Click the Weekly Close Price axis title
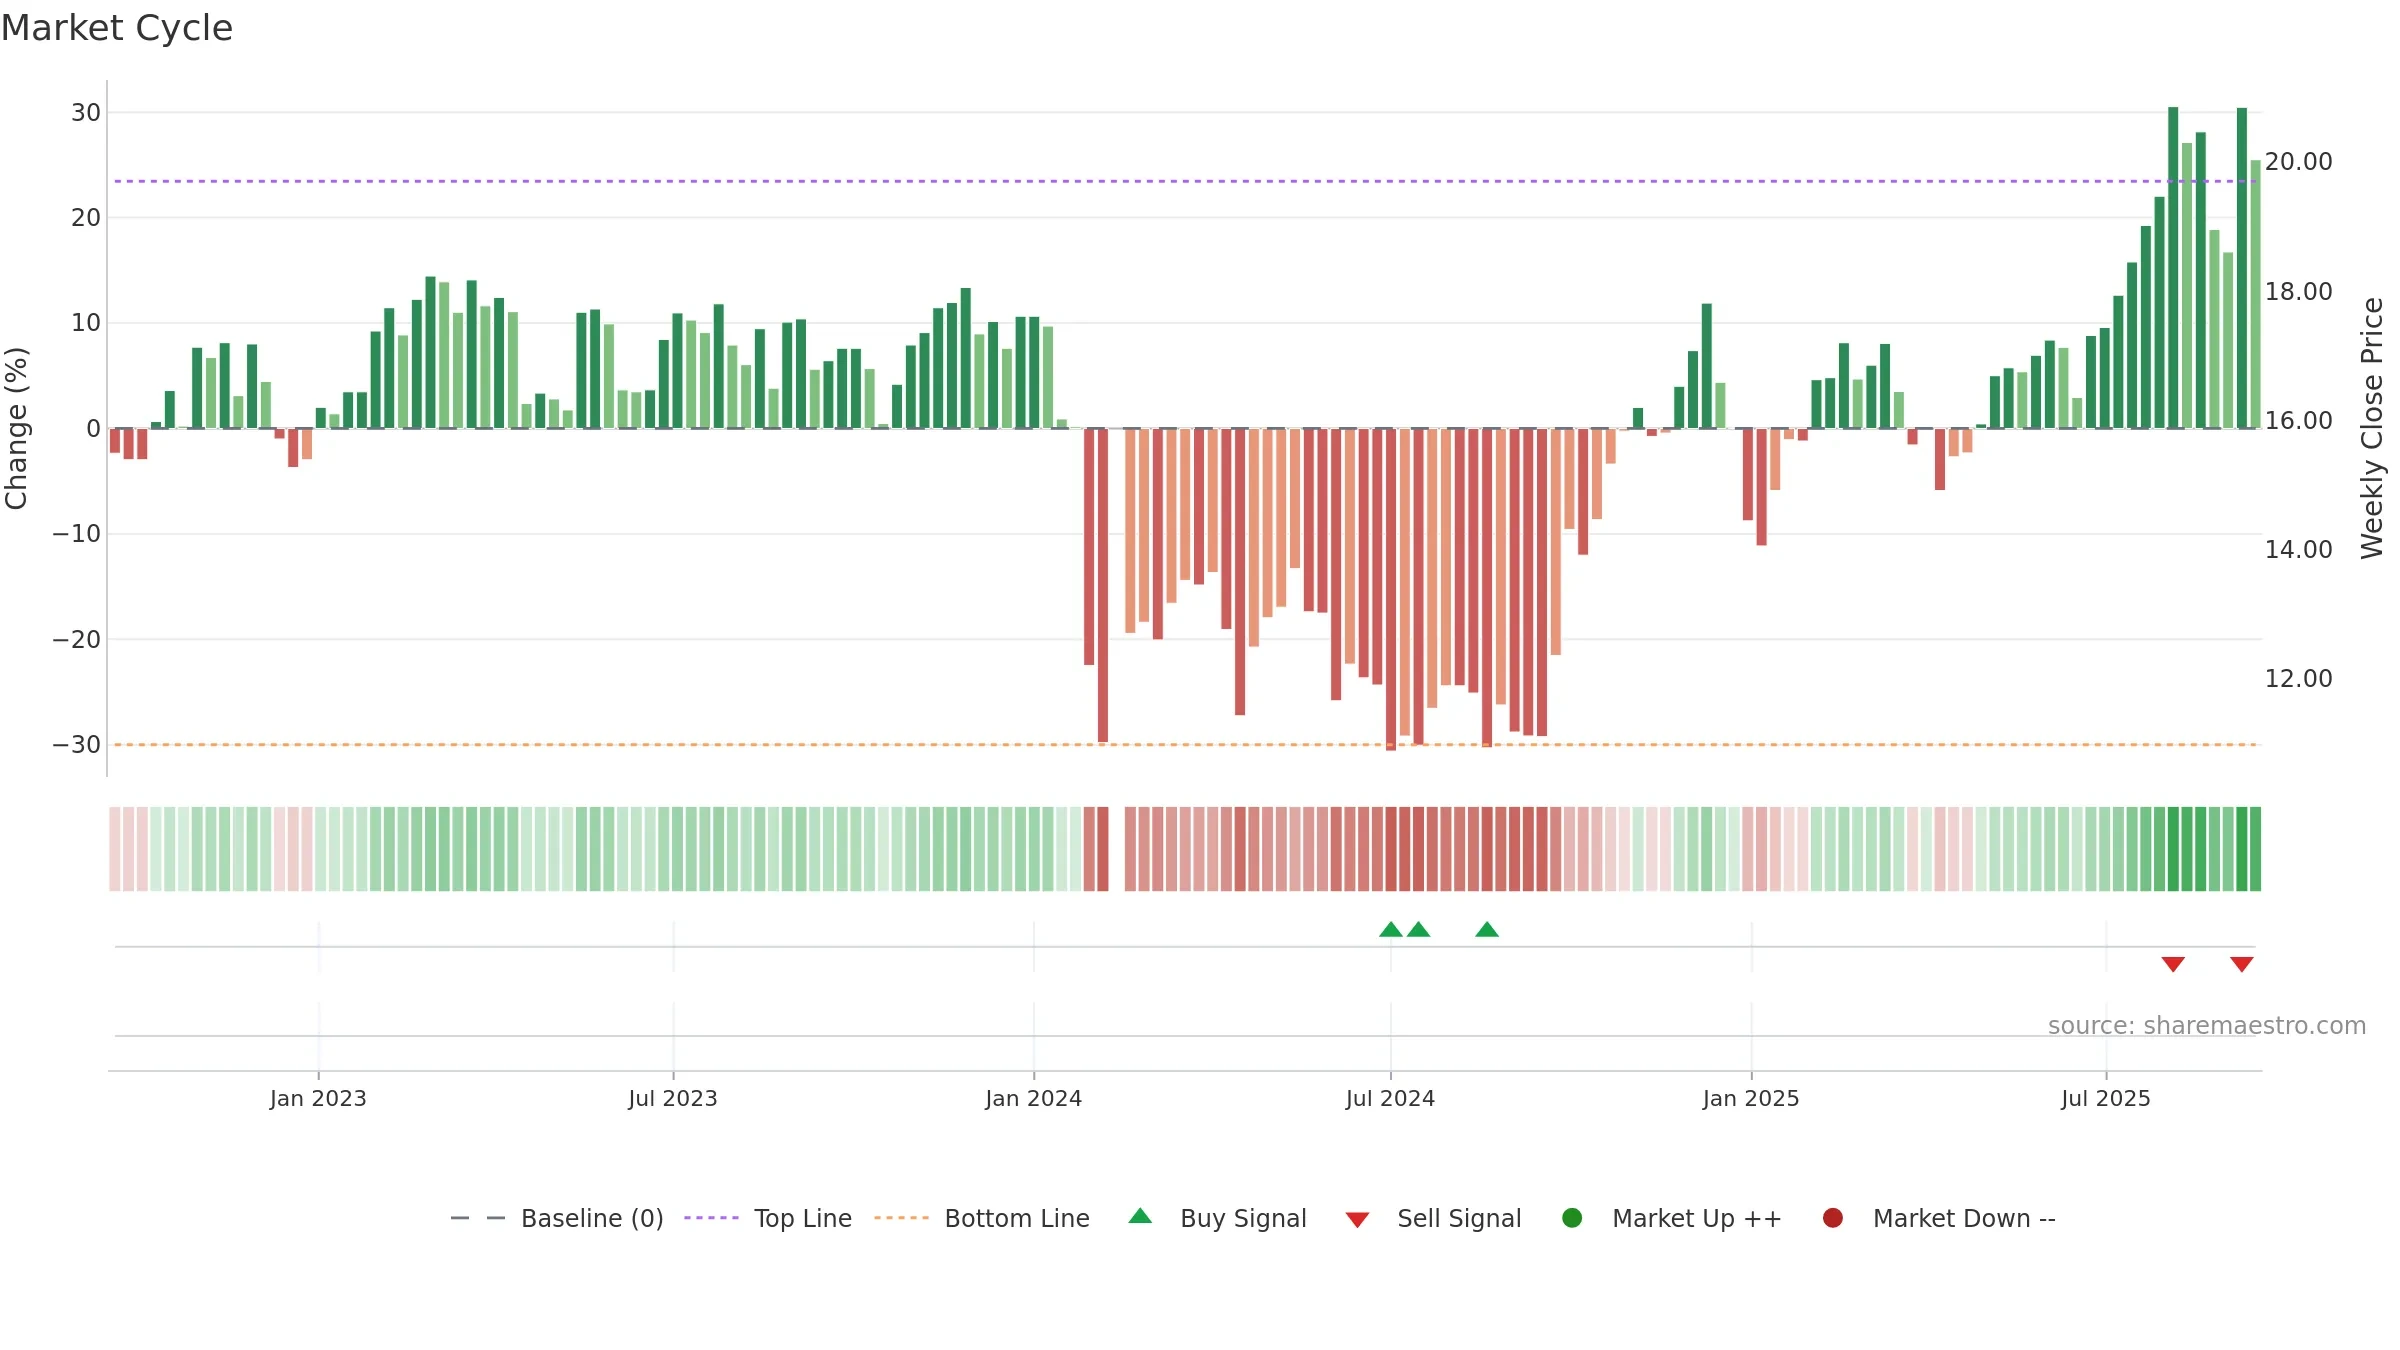Viewport: 2400px width, 1350px height. click(2372, 428)
